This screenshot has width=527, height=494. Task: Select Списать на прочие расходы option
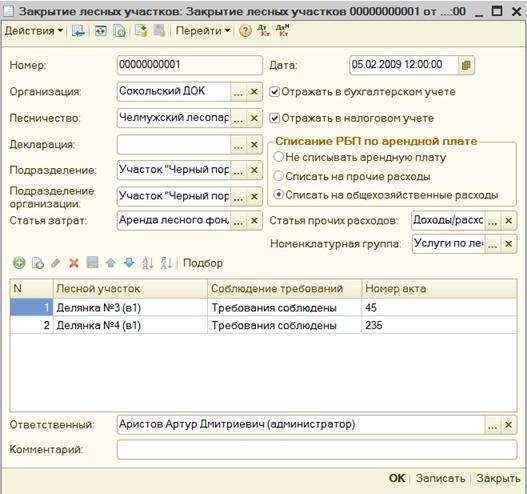pos(279,176)
